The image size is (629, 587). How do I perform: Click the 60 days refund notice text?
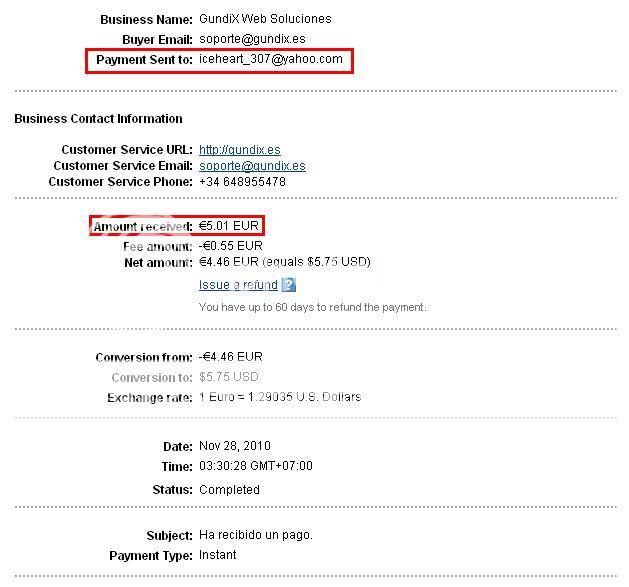tap(312, 307)
